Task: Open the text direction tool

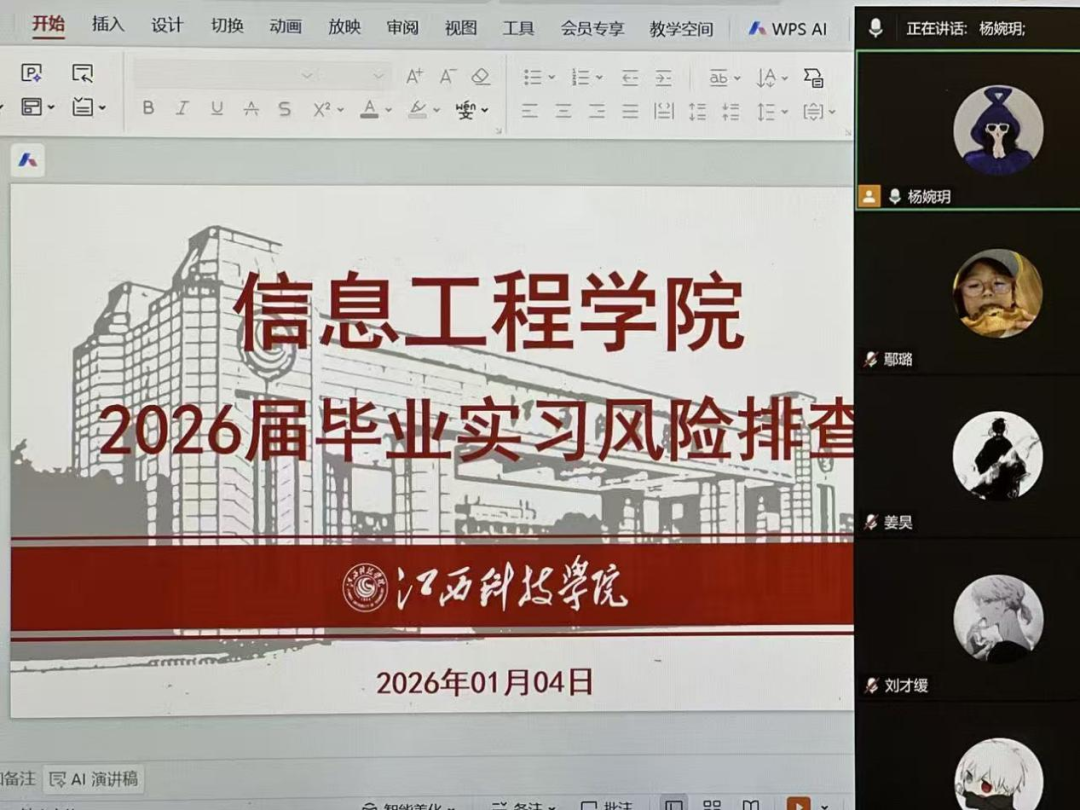Action: (x=767, y=78)
